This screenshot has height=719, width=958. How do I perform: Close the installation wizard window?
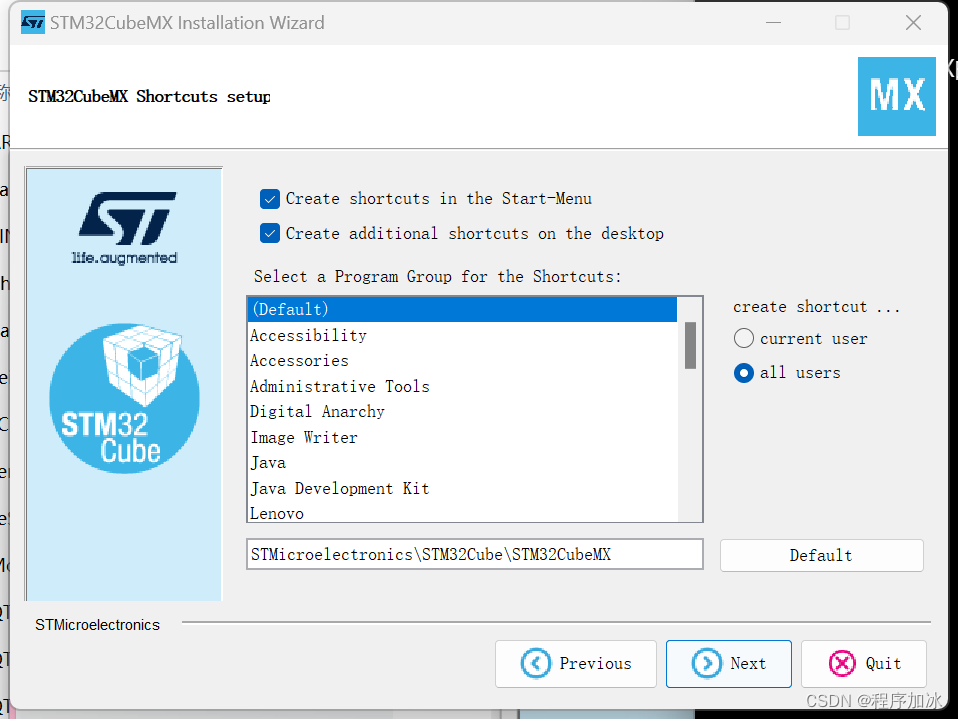[x=913, y=23]
